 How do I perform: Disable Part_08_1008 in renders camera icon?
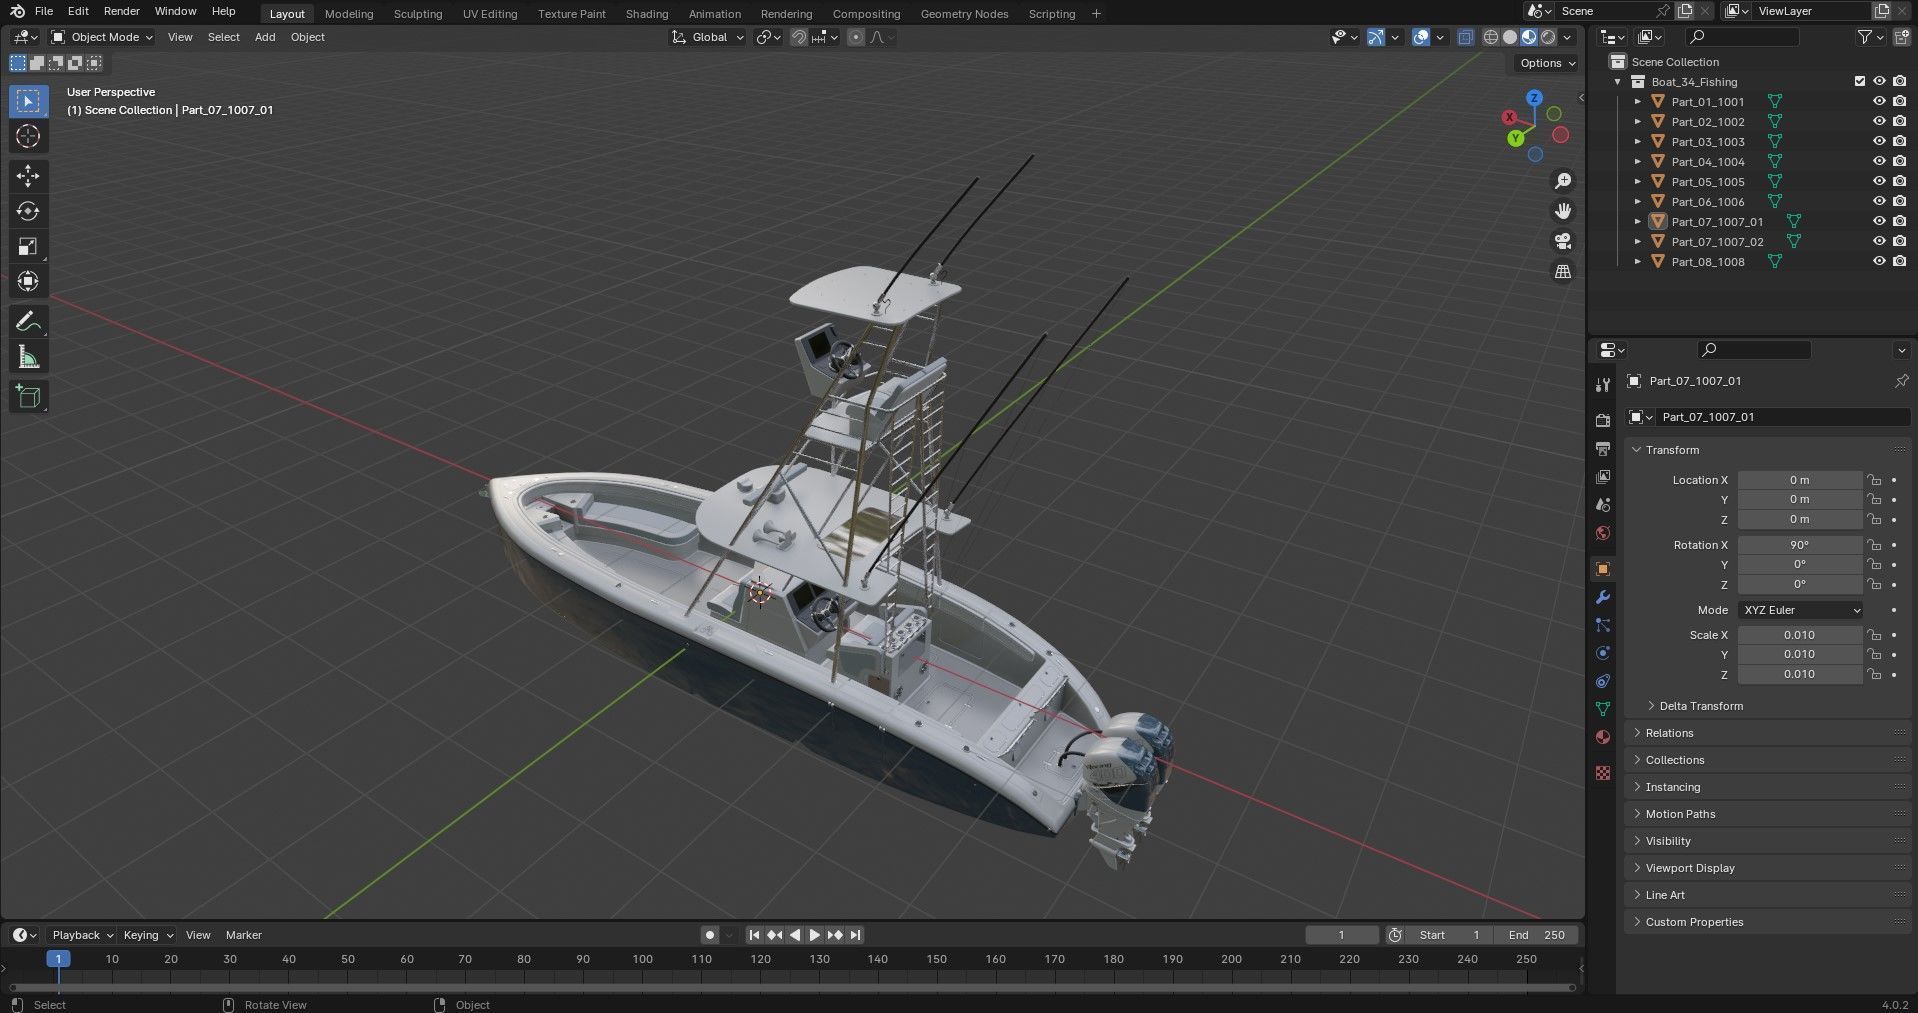1899,261
